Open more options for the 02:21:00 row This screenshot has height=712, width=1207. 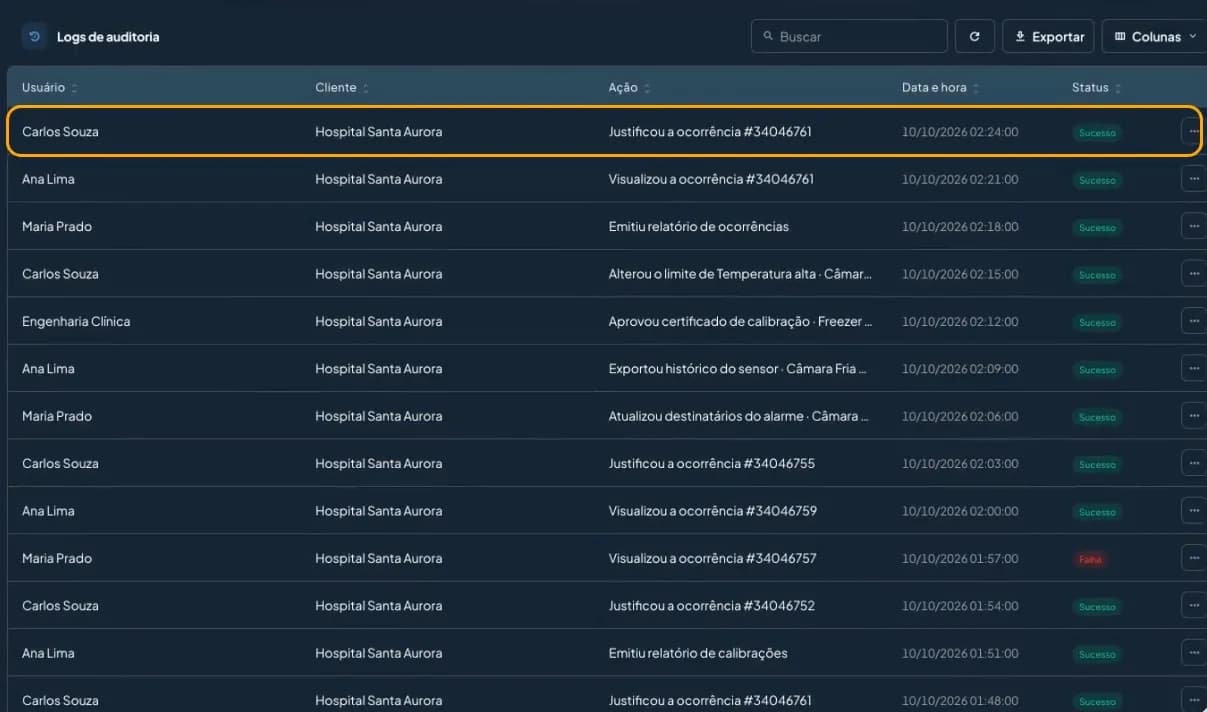(x=1193, y=178)
